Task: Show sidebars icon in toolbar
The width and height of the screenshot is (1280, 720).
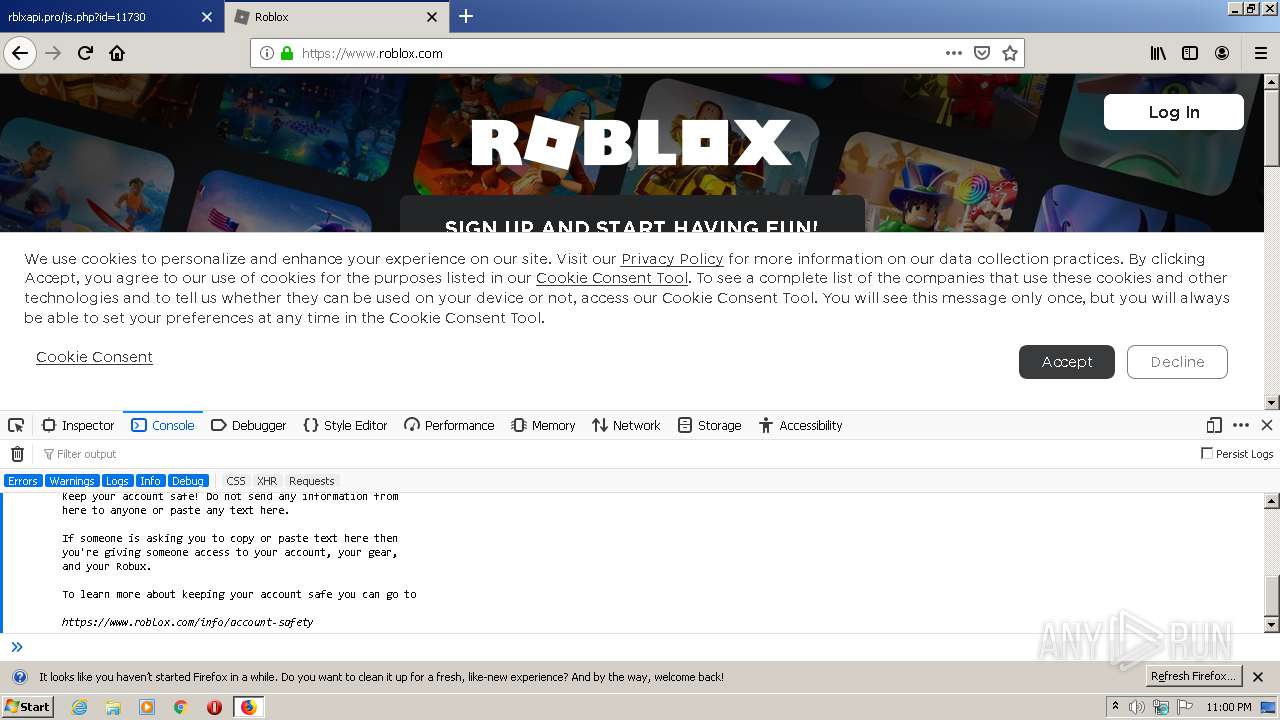Action: 1190,53
